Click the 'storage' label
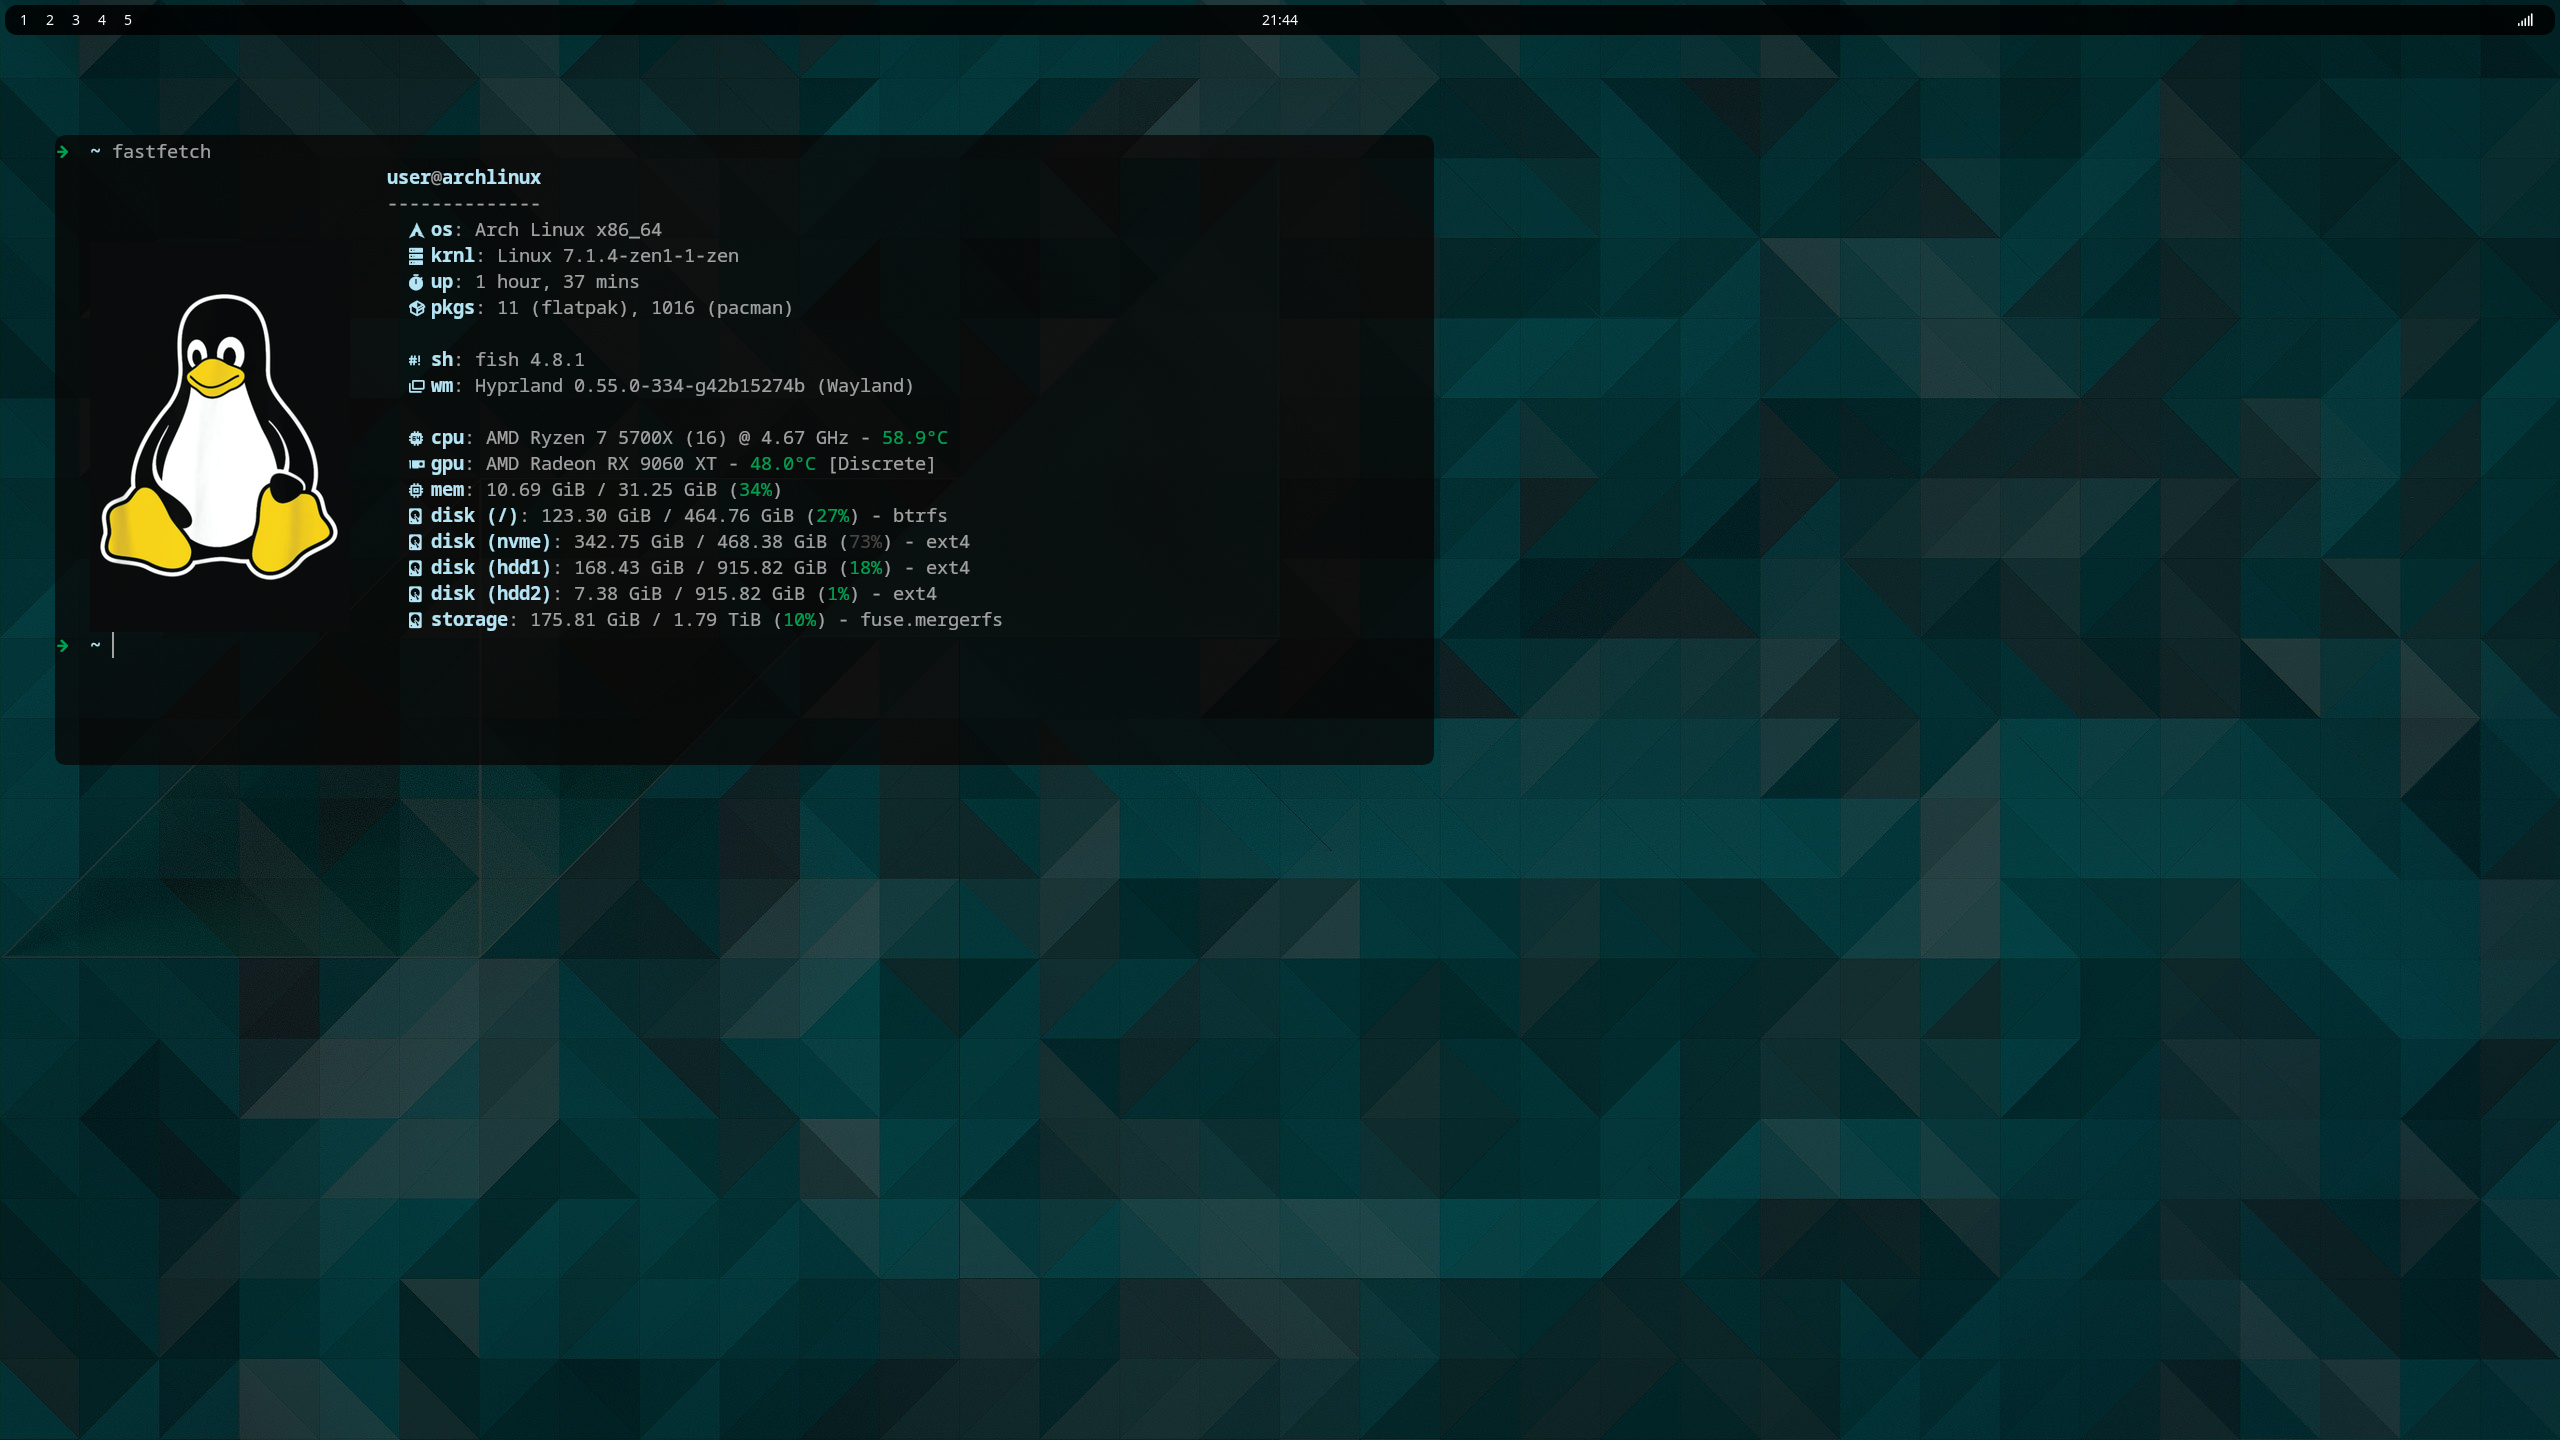Image resolution: width=2560 pixels, height=1440 pixels. [469, 620]
